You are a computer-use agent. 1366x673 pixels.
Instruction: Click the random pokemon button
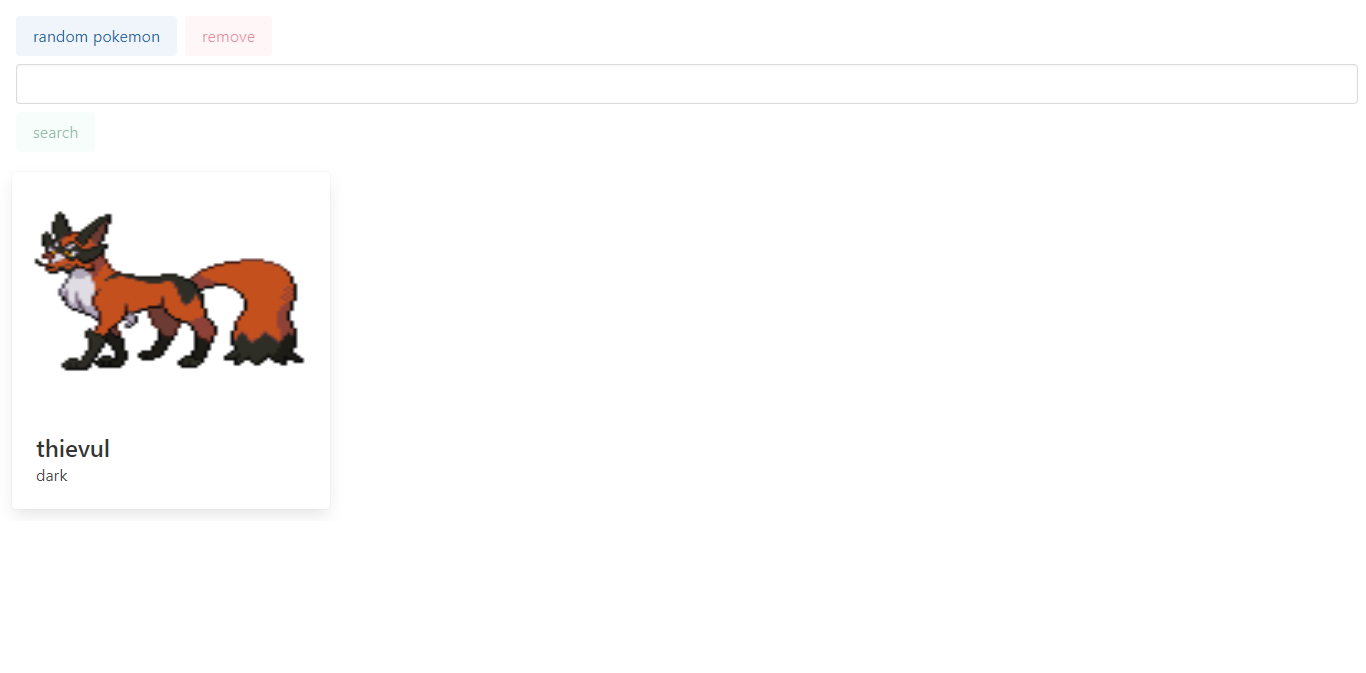(x=96, y=36)
